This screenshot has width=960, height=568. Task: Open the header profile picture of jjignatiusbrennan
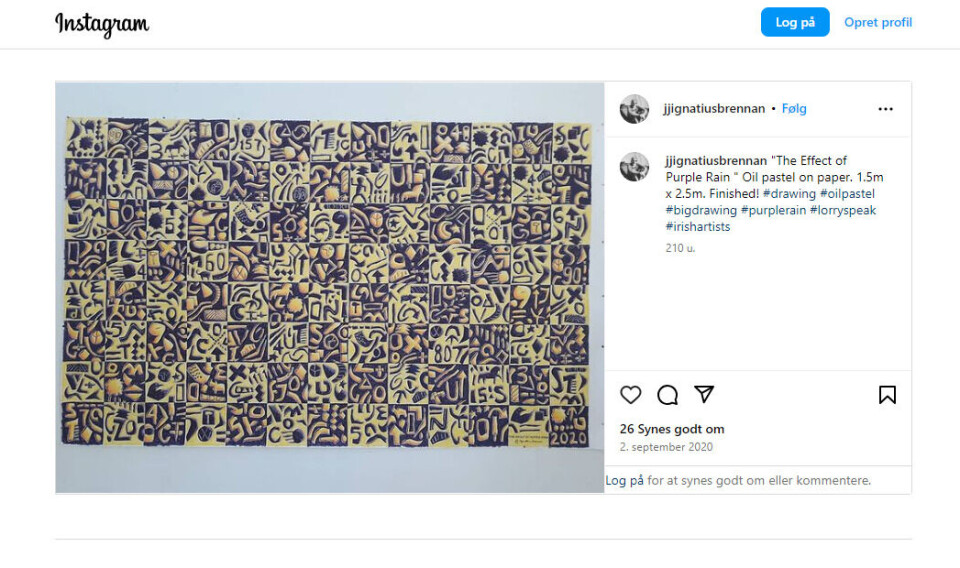click(x=634, y=109)
